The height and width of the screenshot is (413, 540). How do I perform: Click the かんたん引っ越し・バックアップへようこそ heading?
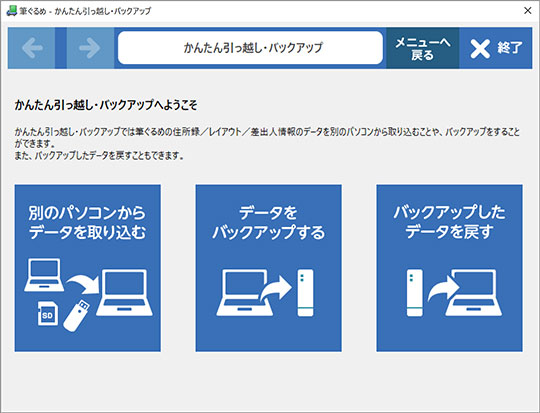(106, 105)
